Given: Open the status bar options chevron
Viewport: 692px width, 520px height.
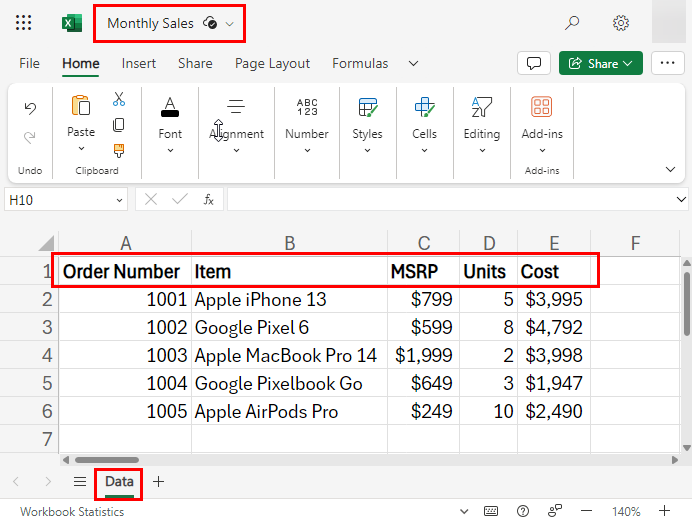Looking at the screenshot, I should click(x=464, y=512).
